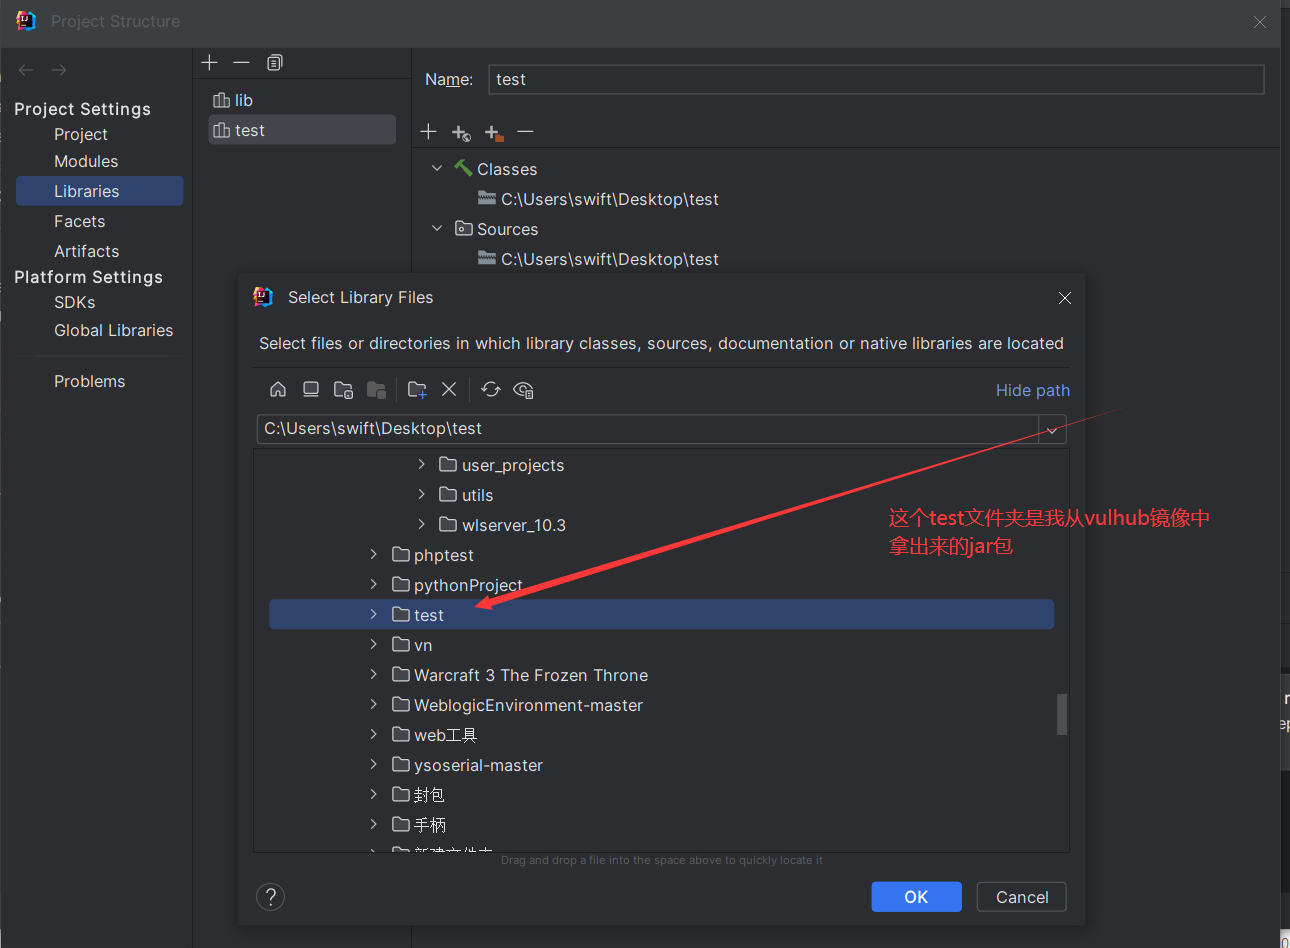Open Modules settings page
The width and height of the screenshot is (1290, 948).
click(86, 161)
